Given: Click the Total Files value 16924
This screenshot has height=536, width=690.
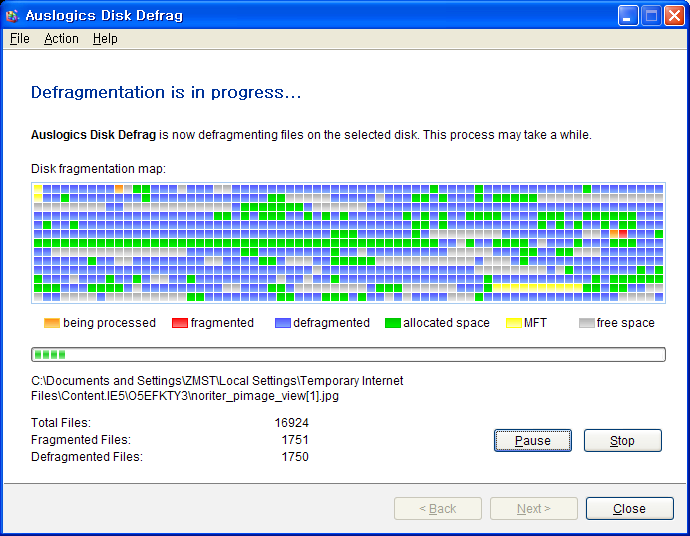Looking at the screenshot, I should point(291,423).
